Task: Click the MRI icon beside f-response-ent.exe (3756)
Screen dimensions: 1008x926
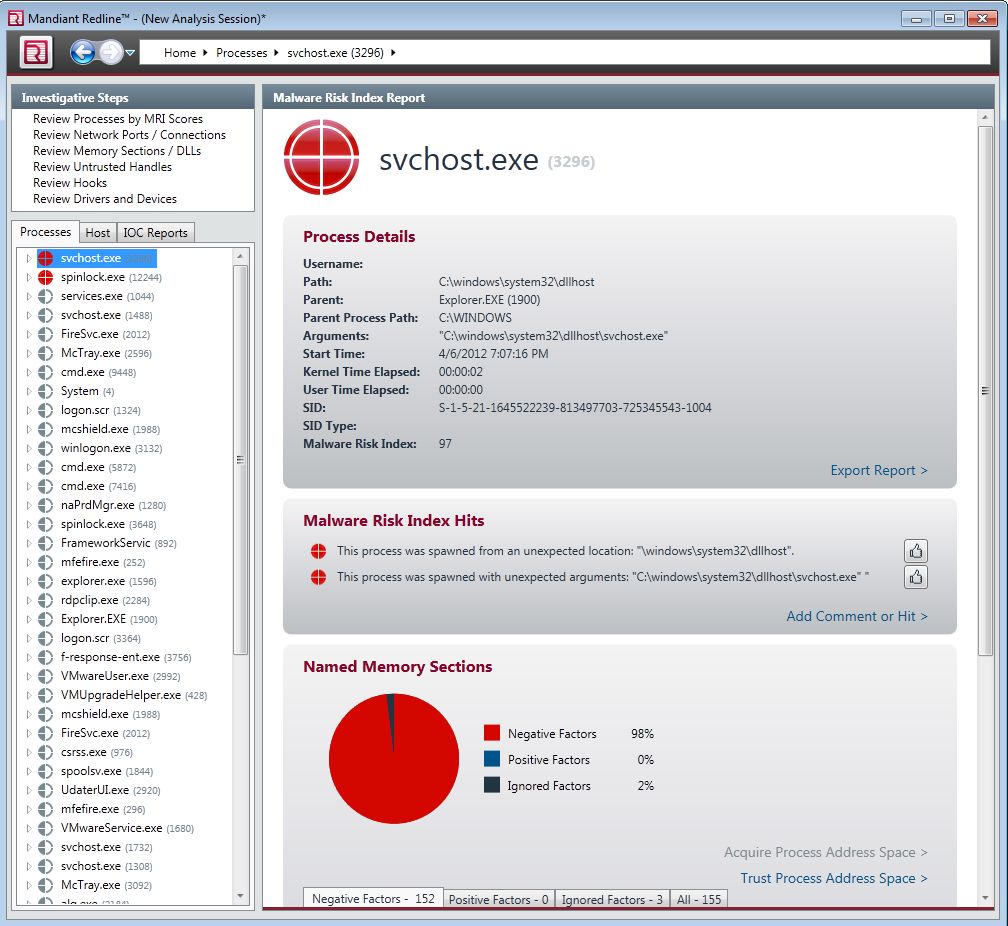Action: pos(46,657)
